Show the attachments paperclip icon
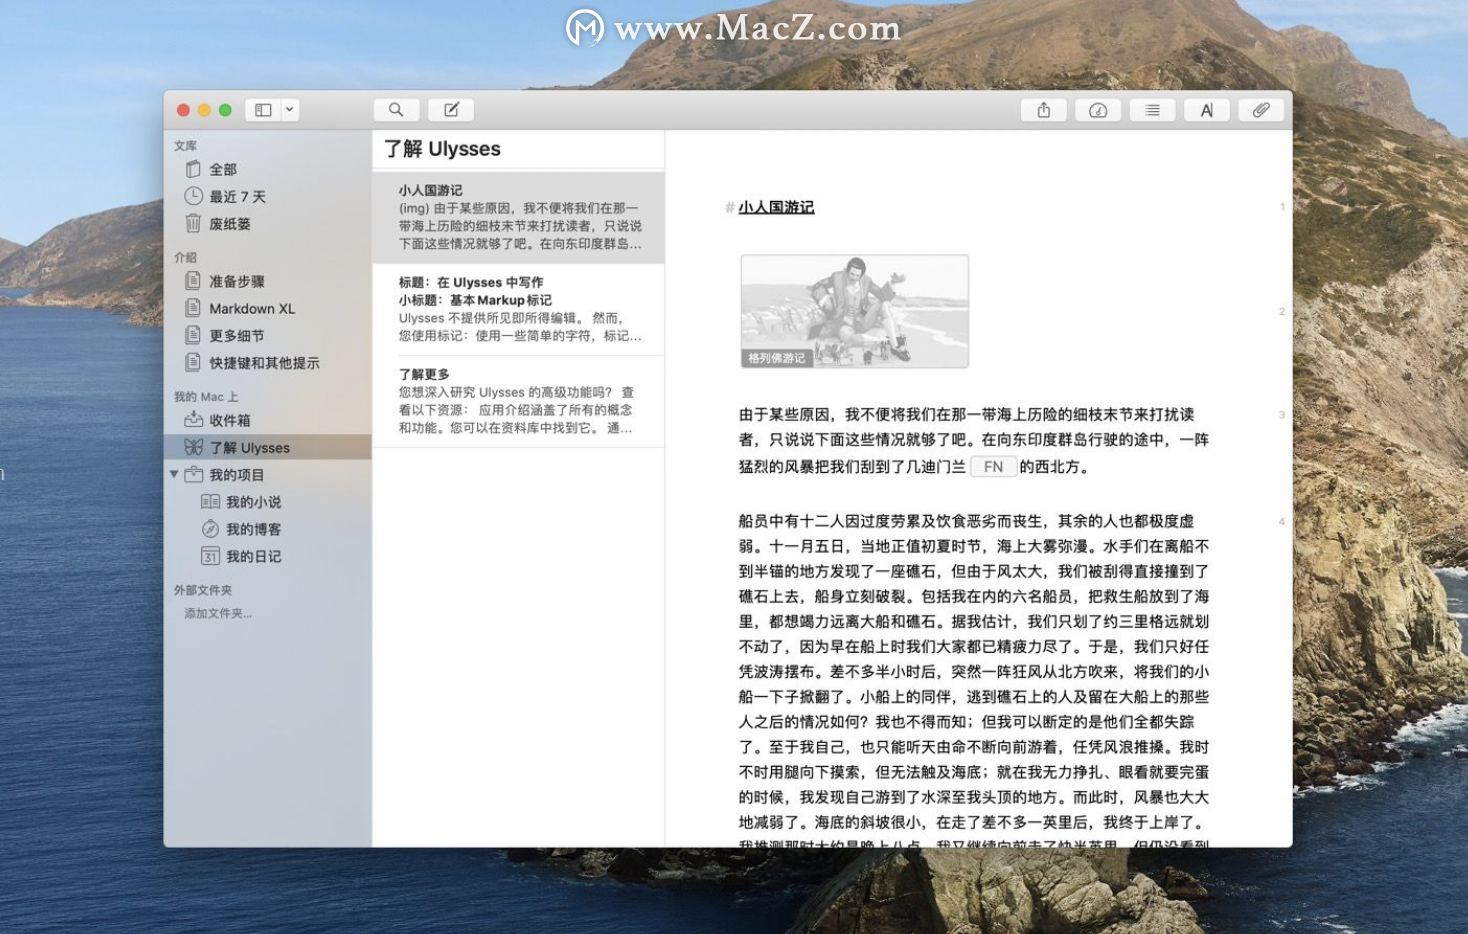This screenshot has height=934, width=1468. coord(1261,110)
